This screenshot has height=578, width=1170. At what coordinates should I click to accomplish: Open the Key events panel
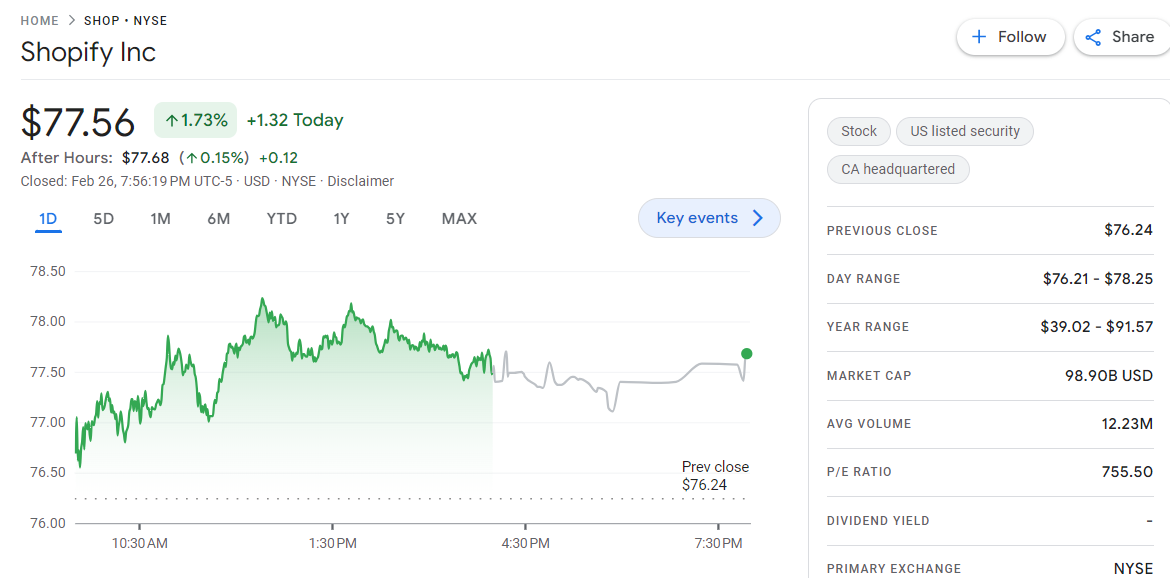709,218
